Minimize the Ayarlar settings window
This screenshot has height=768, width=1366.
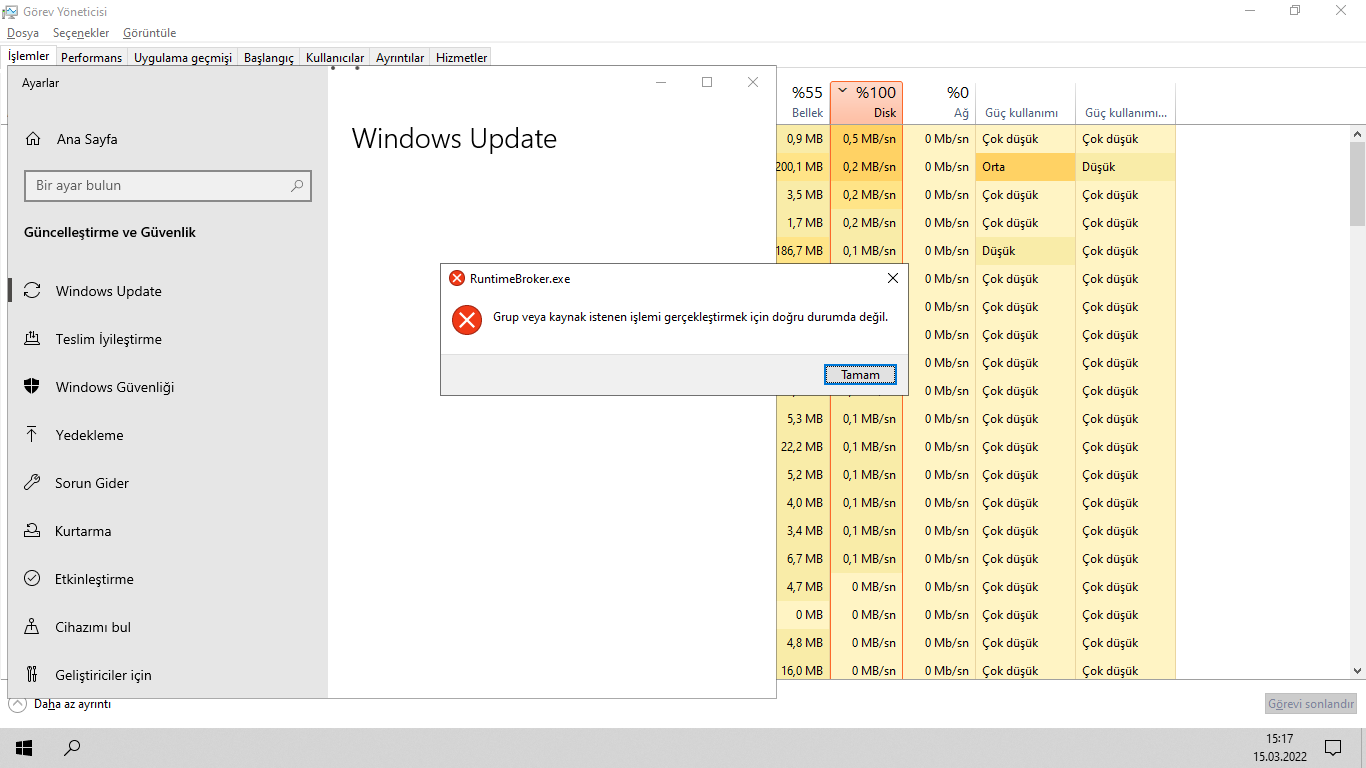pyautogui.click(x=661, y=82)
